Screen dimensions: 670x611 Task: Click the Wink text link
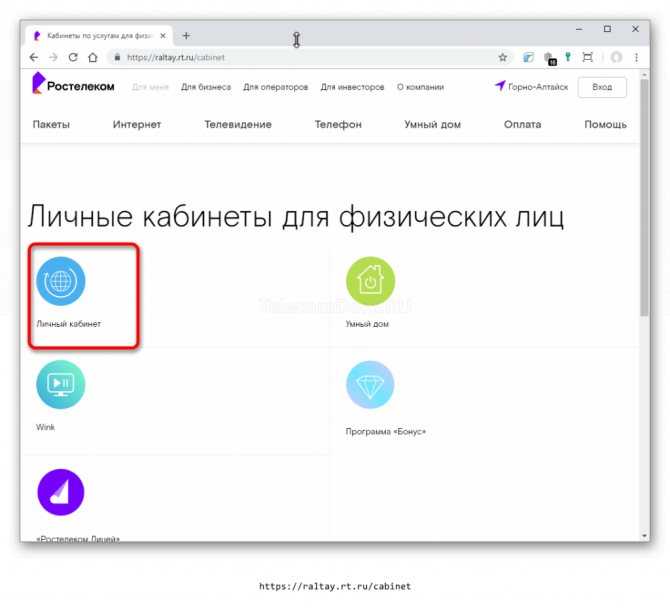point(46,427)
